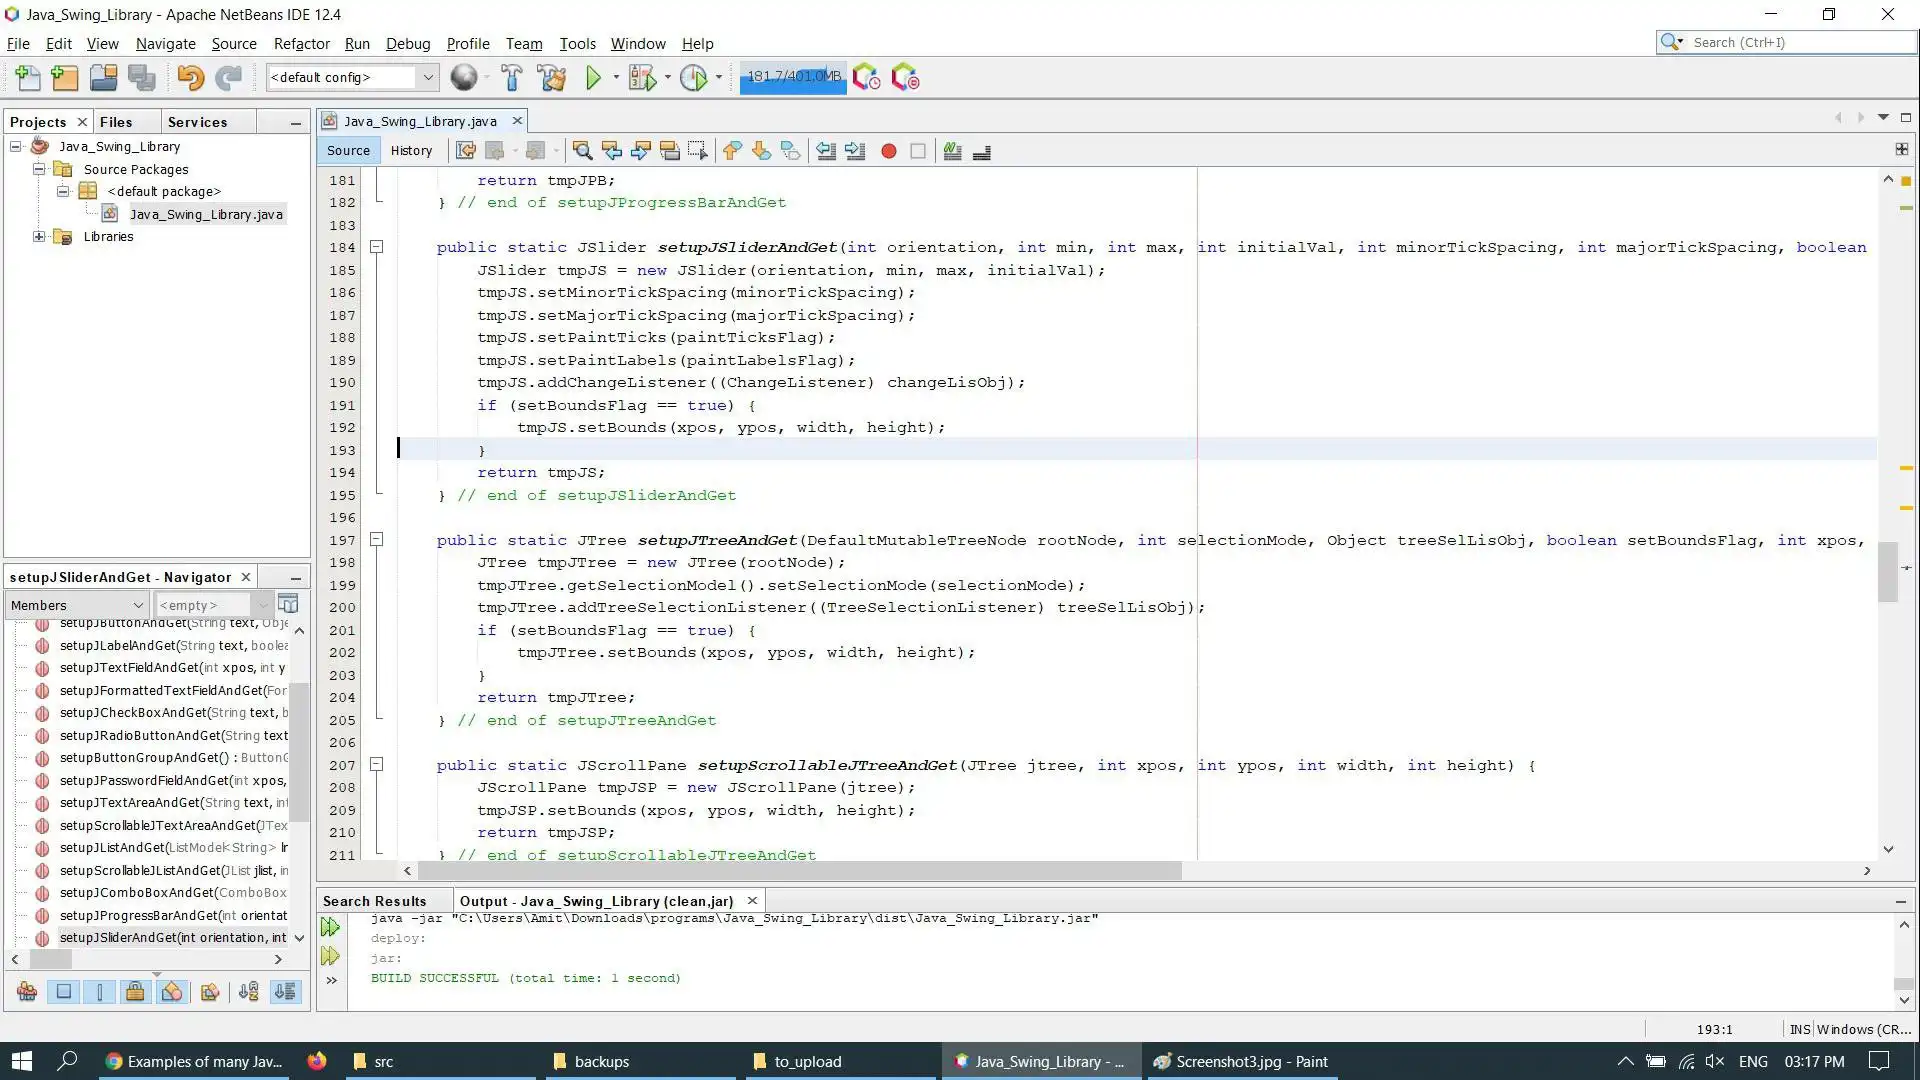Re-run output with green double arrow
The width and height of the screenshot is (1920, 1080).
(x=330, y=927)
